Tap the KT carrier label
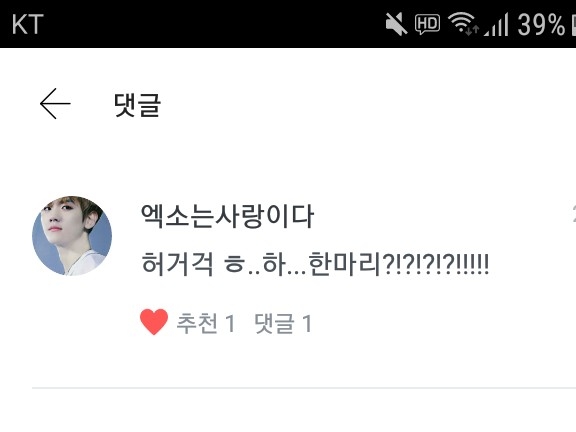 click(28, 24)
